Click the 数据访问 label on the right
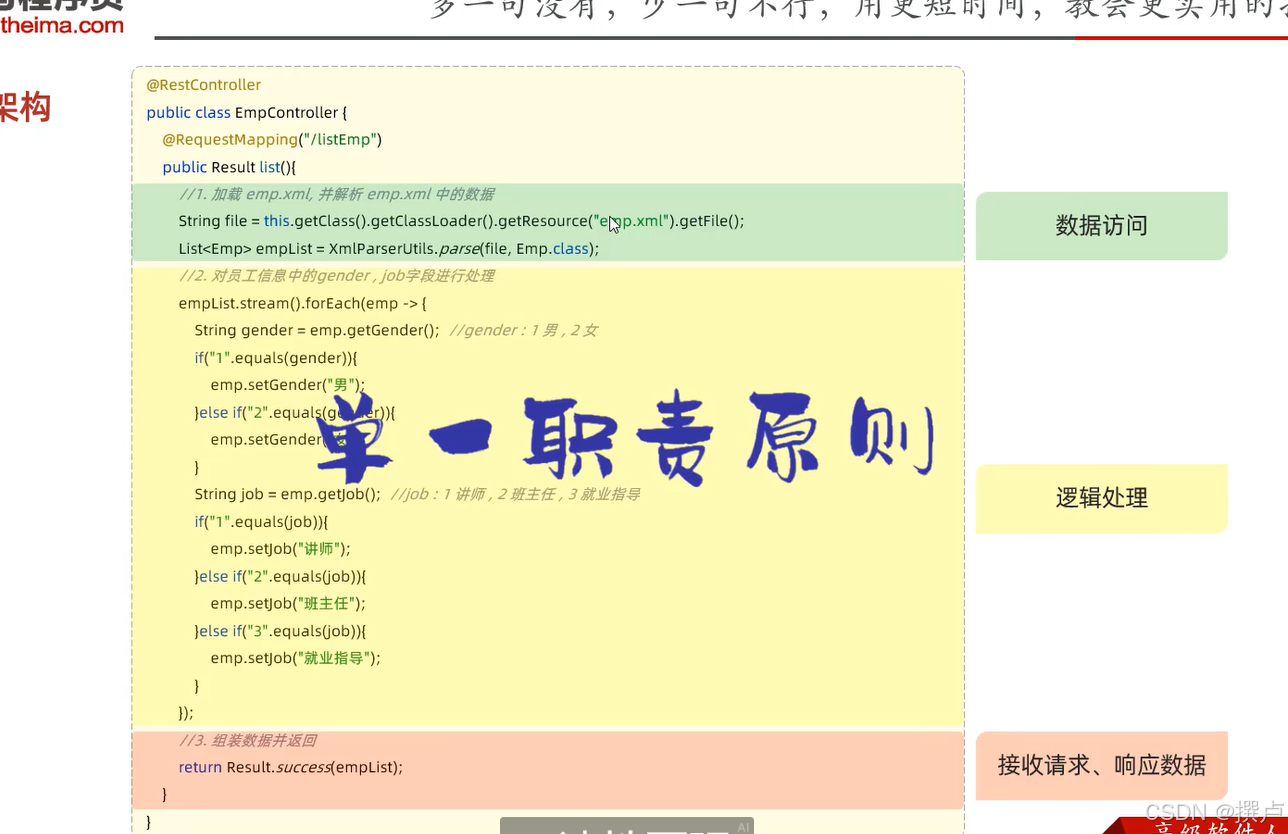 coord(1101,225)
